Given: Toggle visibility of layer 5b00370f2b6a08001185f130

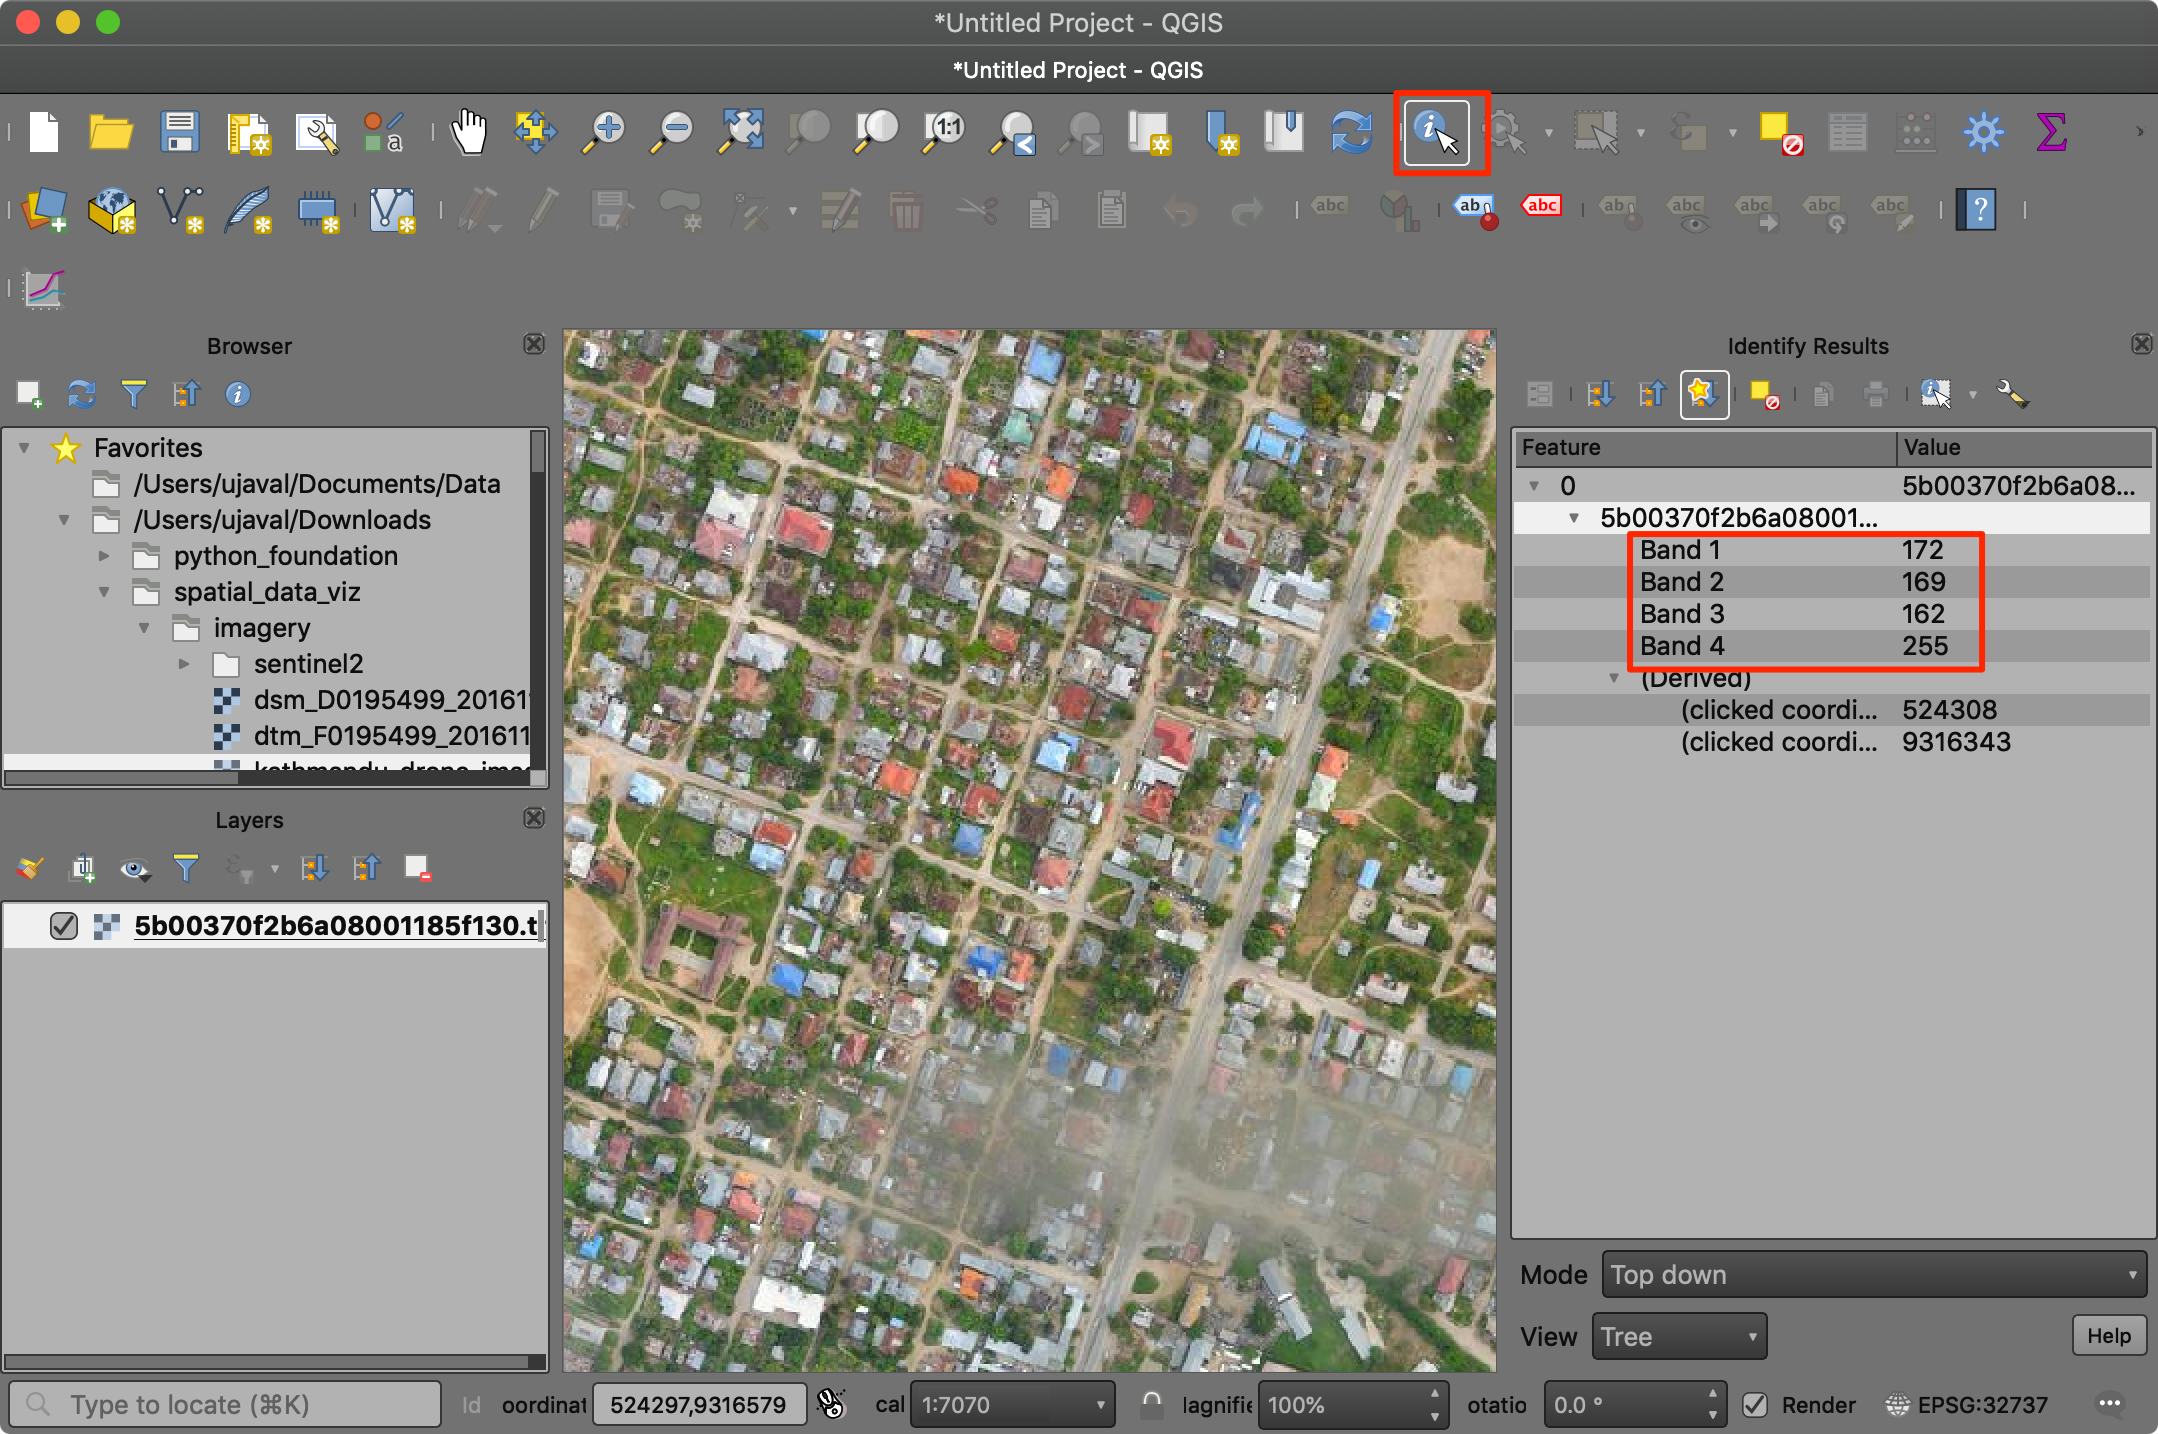Looking at the screenshot, I should point(64,925).
